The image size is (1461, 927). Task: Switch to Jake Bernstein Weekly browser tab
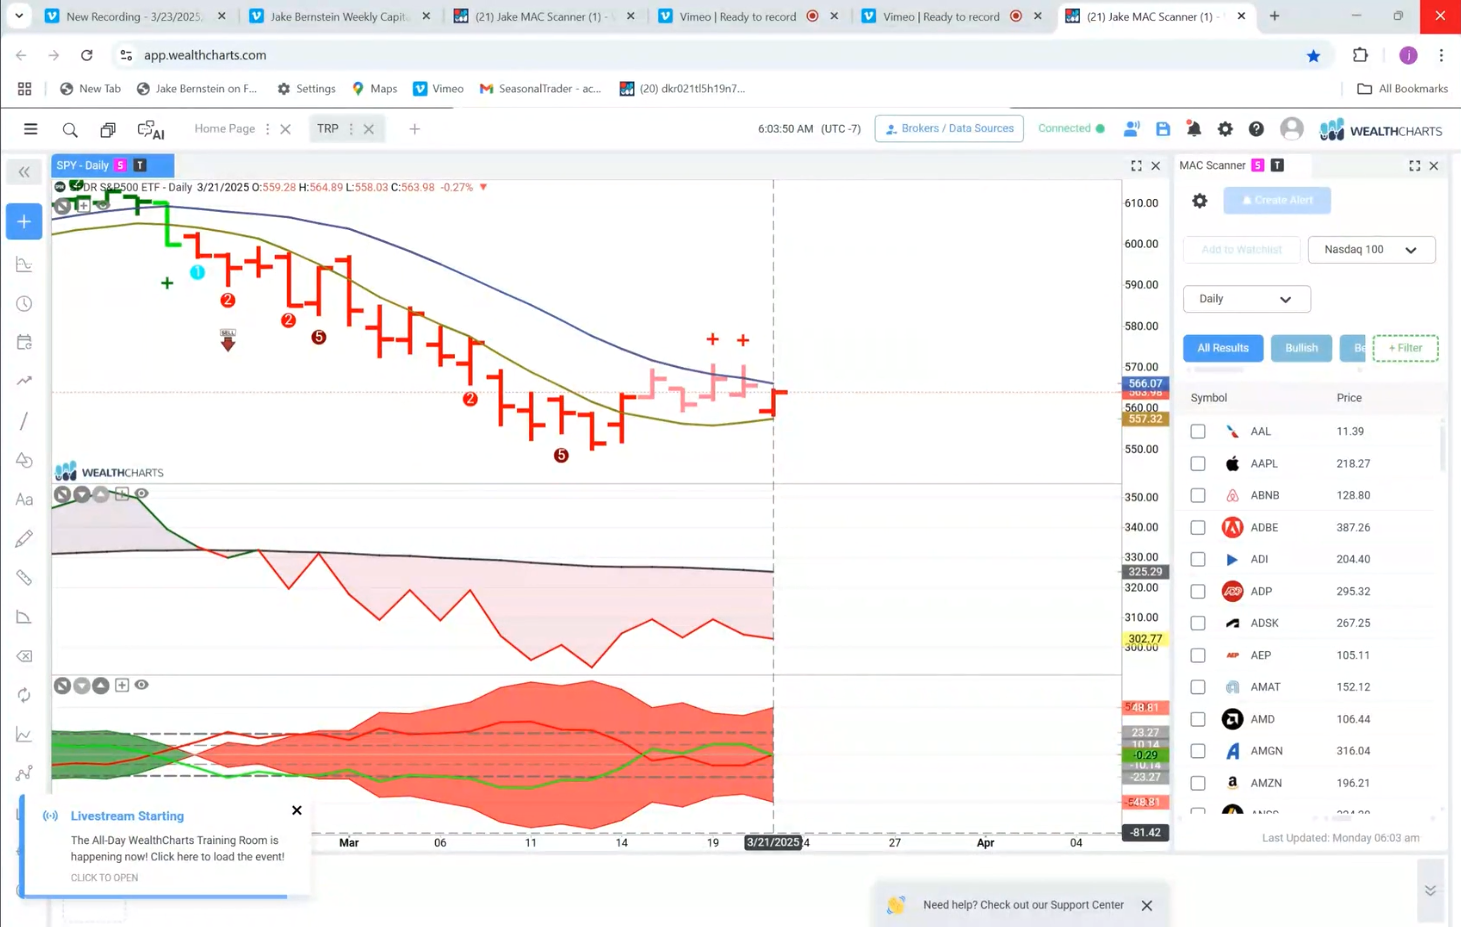[x=339, y=16]
